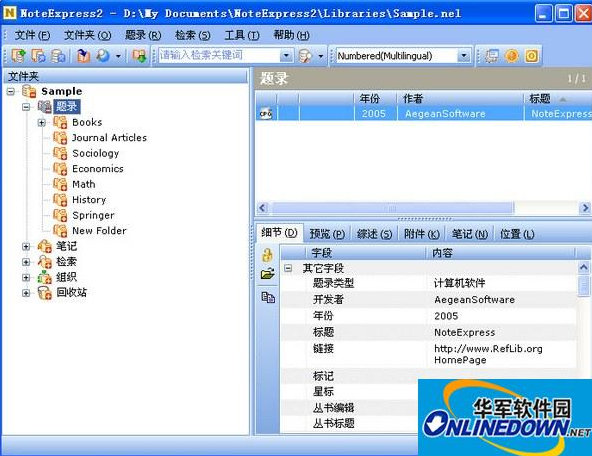This screenshot has height=456, width=592.
Task: Open dropdown arrow beside the magnifier icon
Action: tap(321, 56)
